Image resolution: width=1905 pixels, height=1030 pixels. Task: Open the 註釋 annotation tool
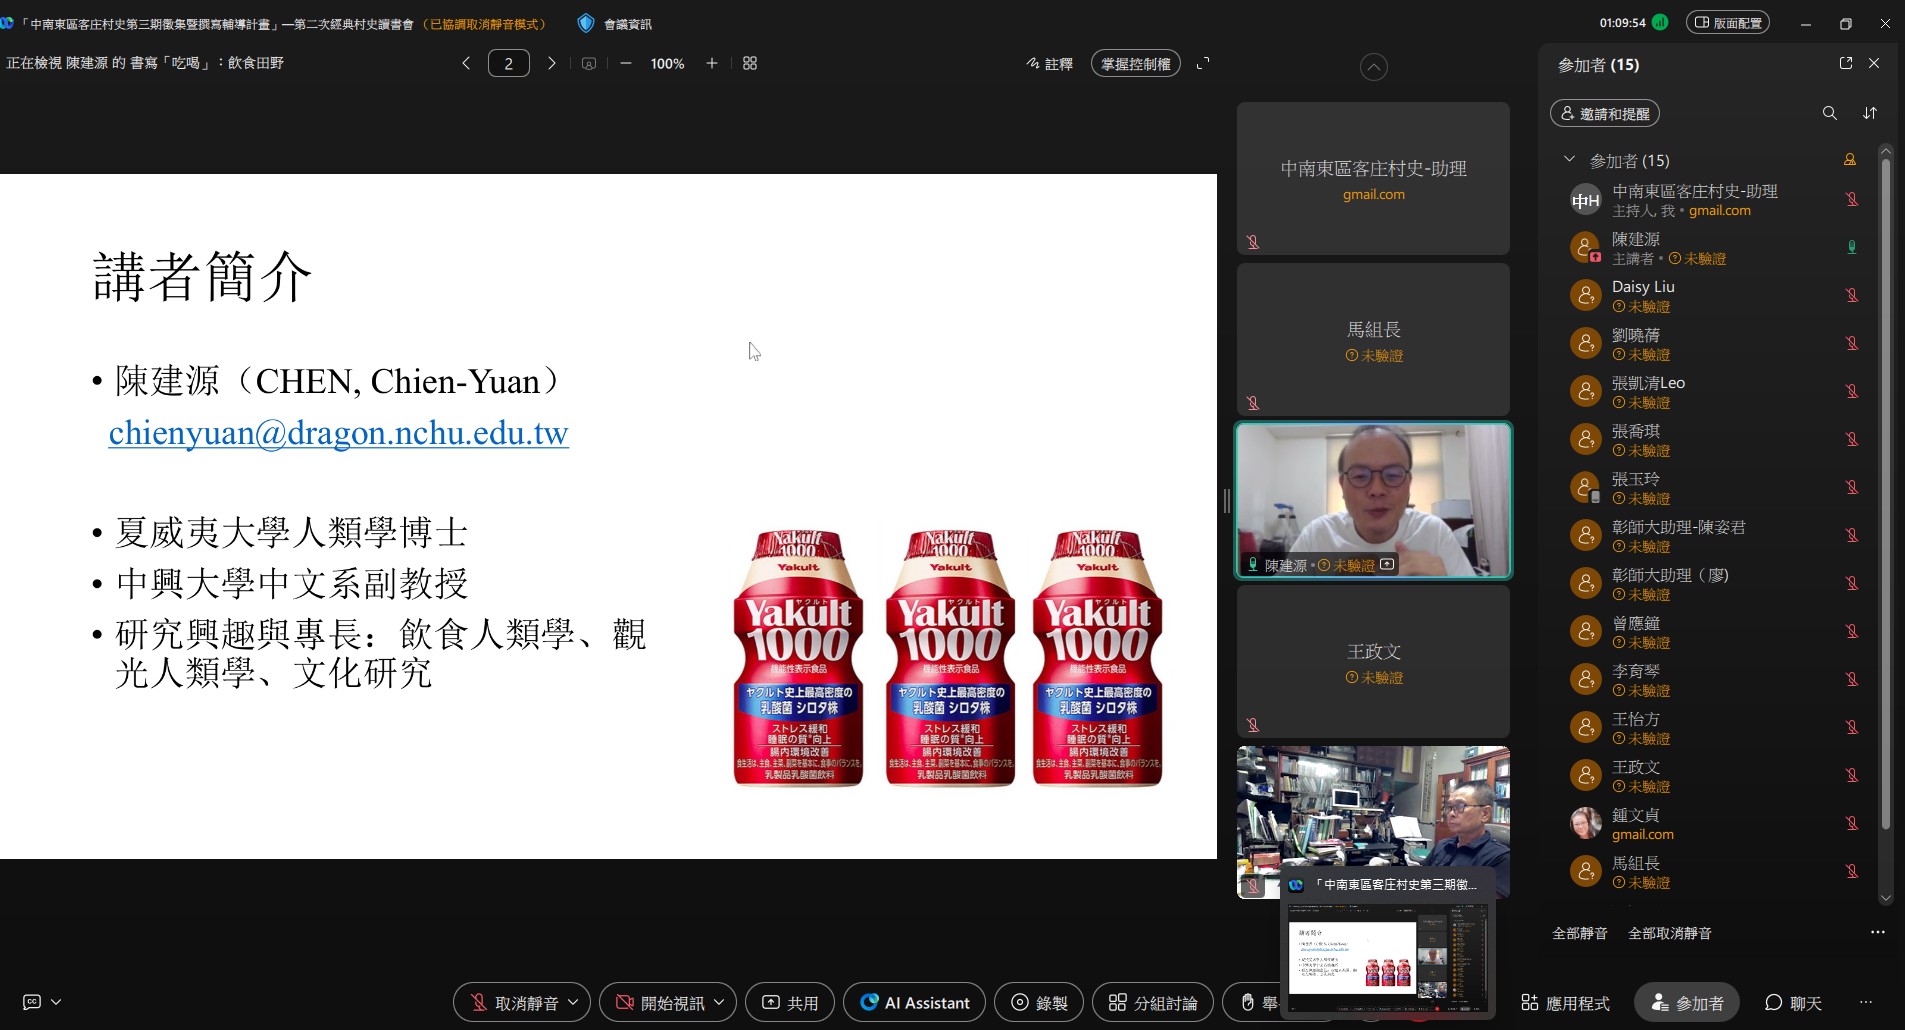pyautogui.click(x=1049, y=63)
